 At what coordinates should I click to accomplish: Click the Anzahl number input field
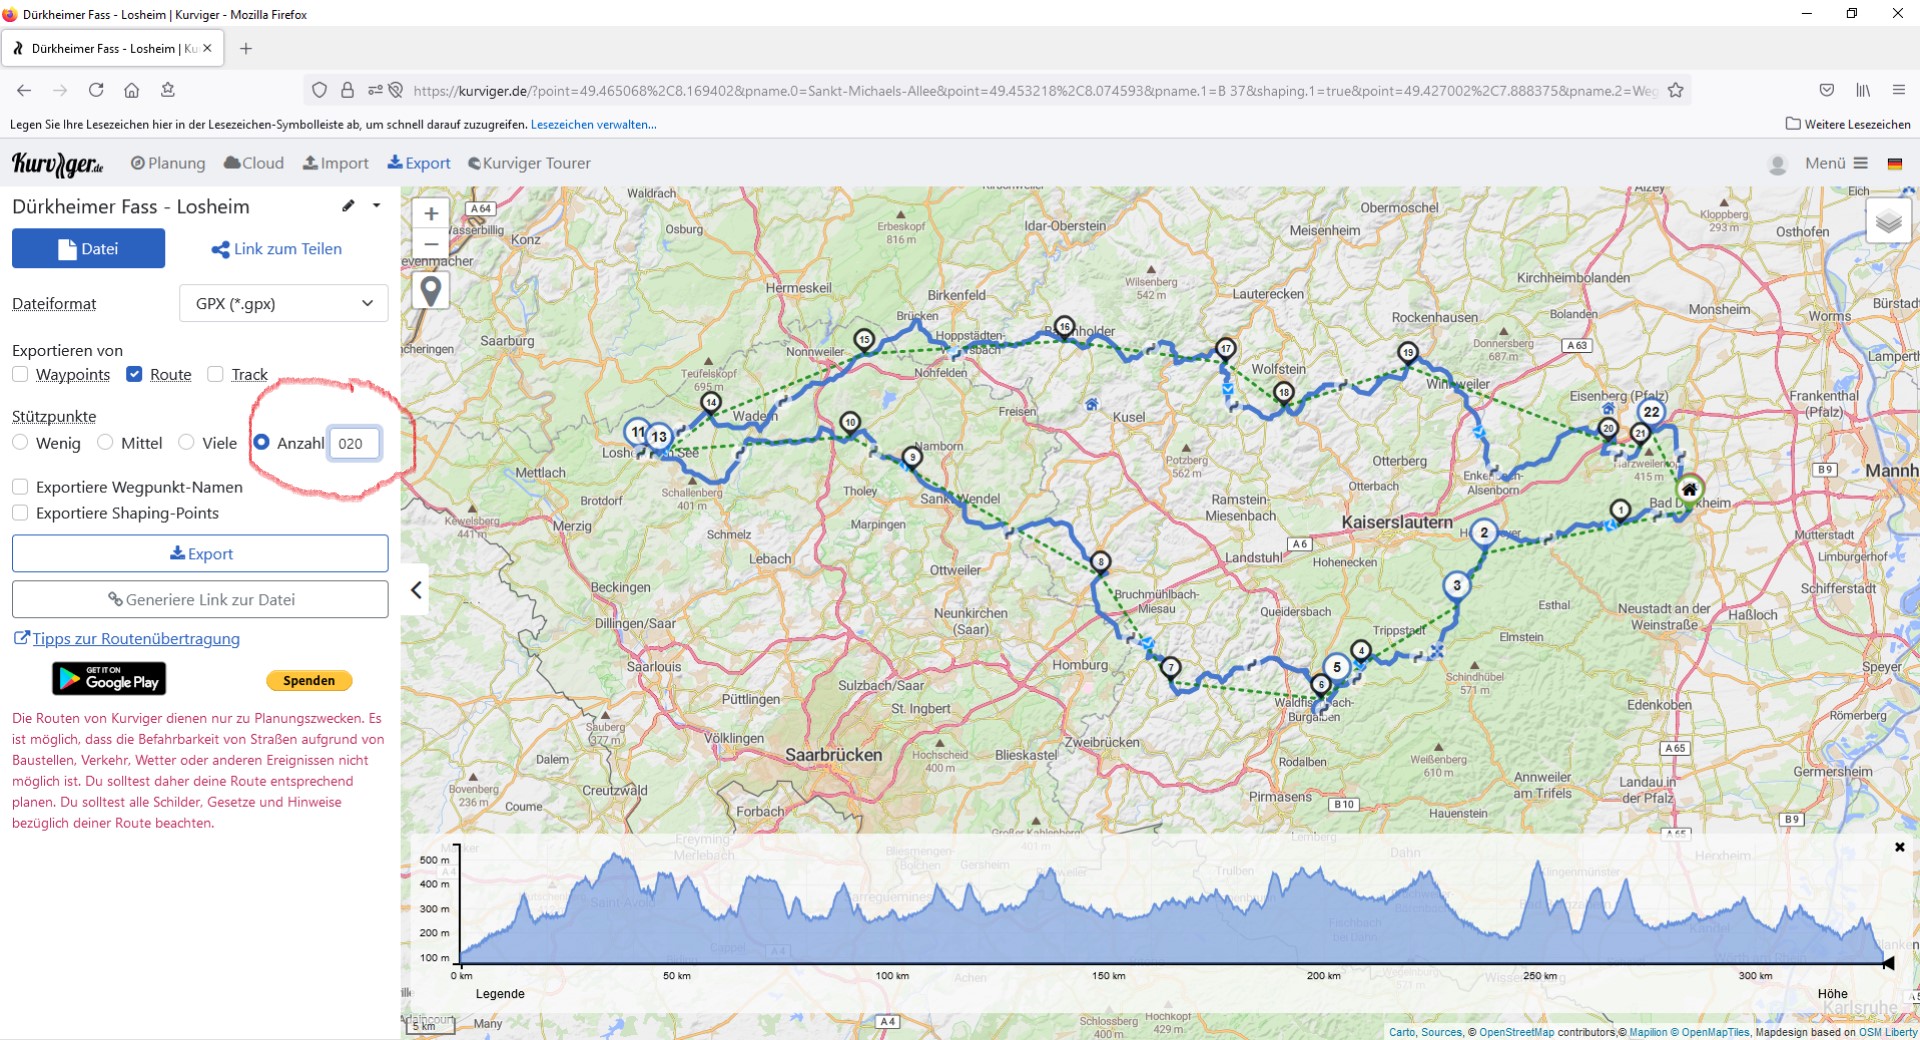click(354, 443)
